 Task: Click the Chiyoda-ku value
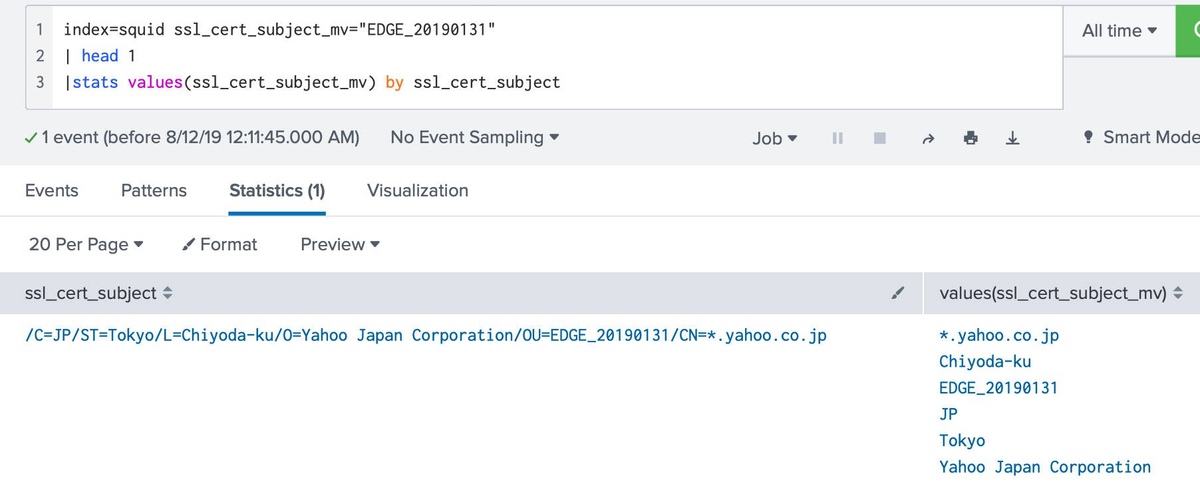coord(985,361)
